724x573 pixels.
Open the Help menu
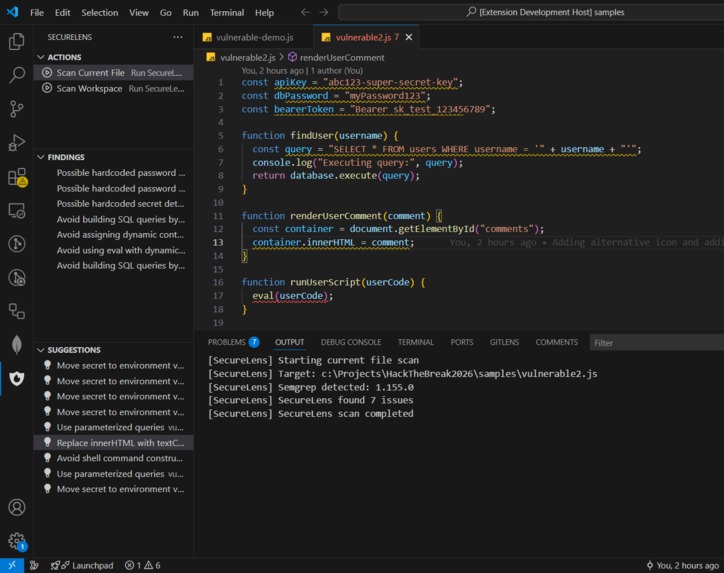pyautogui.click(x=264, y=12)
